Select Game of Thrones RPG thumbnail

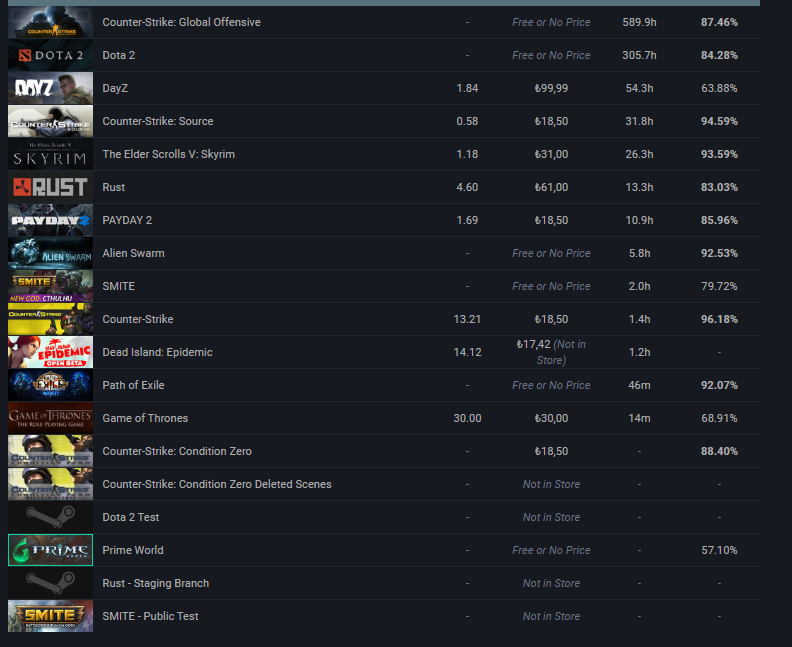(51, 418)
